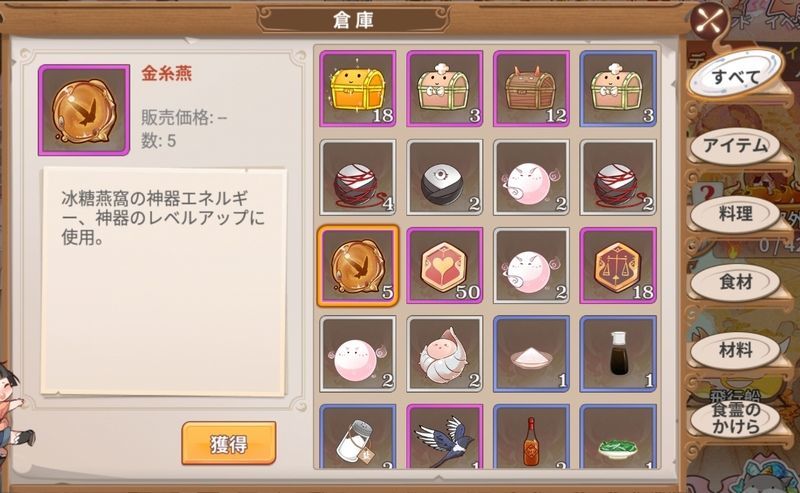
Task: Switch to the すべて tab
Action: point(735,76)
